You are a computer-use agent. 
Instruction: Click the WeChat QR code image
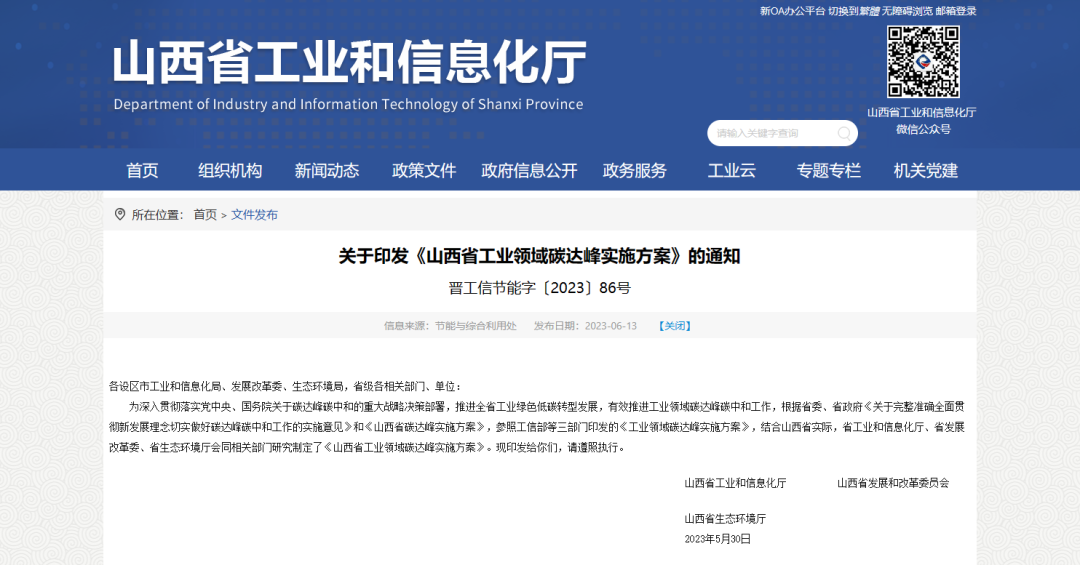pyautogui.click(x=922, y=62)
